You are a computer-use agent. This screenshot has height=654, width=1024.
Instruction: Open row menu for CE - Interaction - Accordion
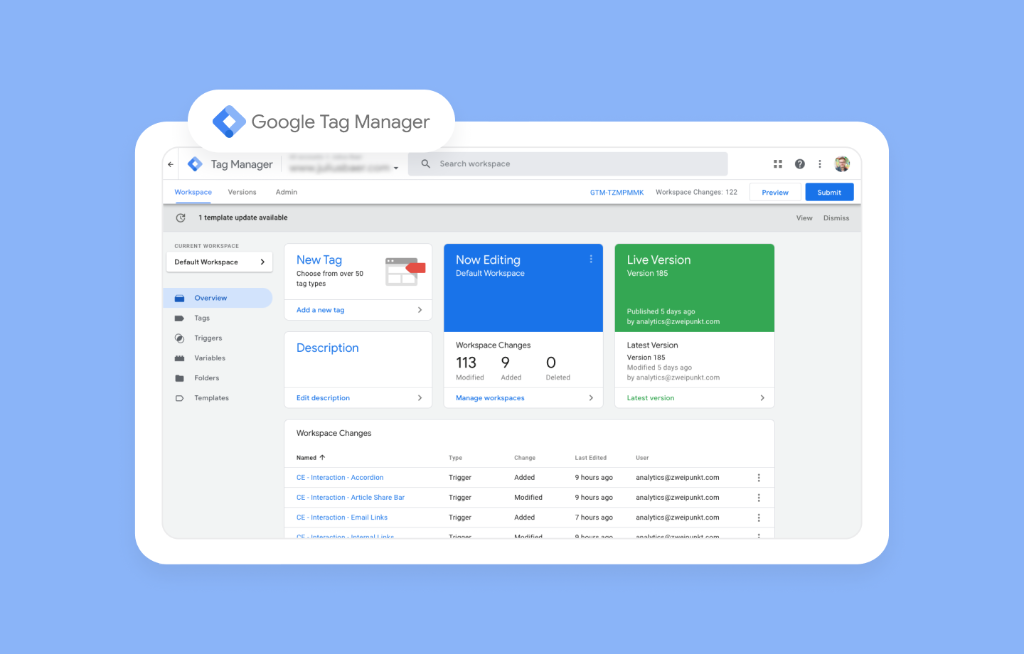[759, 478]
